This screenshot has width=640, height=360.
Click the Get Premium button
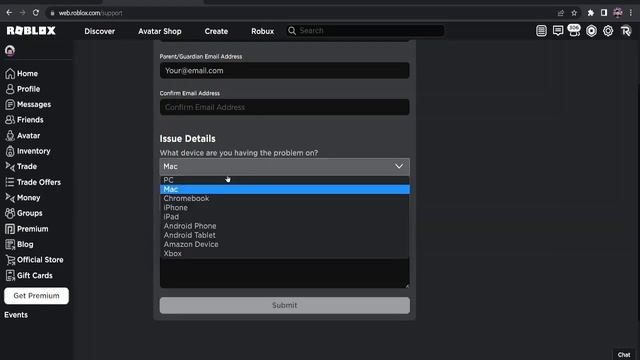point(36,296)
